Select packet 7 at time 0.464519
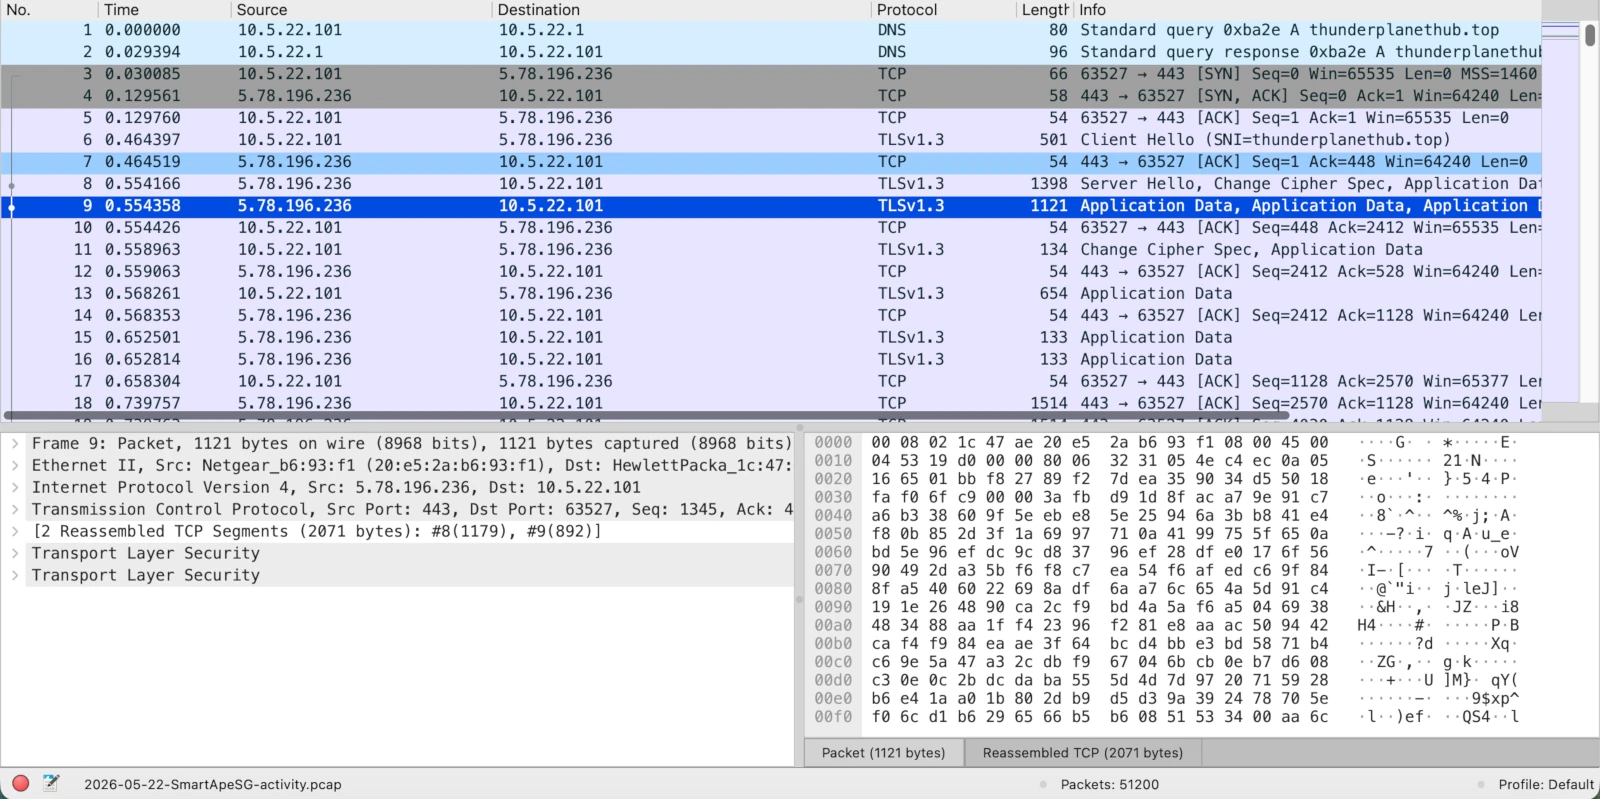 pyautogui.click(x=770, y=162)
